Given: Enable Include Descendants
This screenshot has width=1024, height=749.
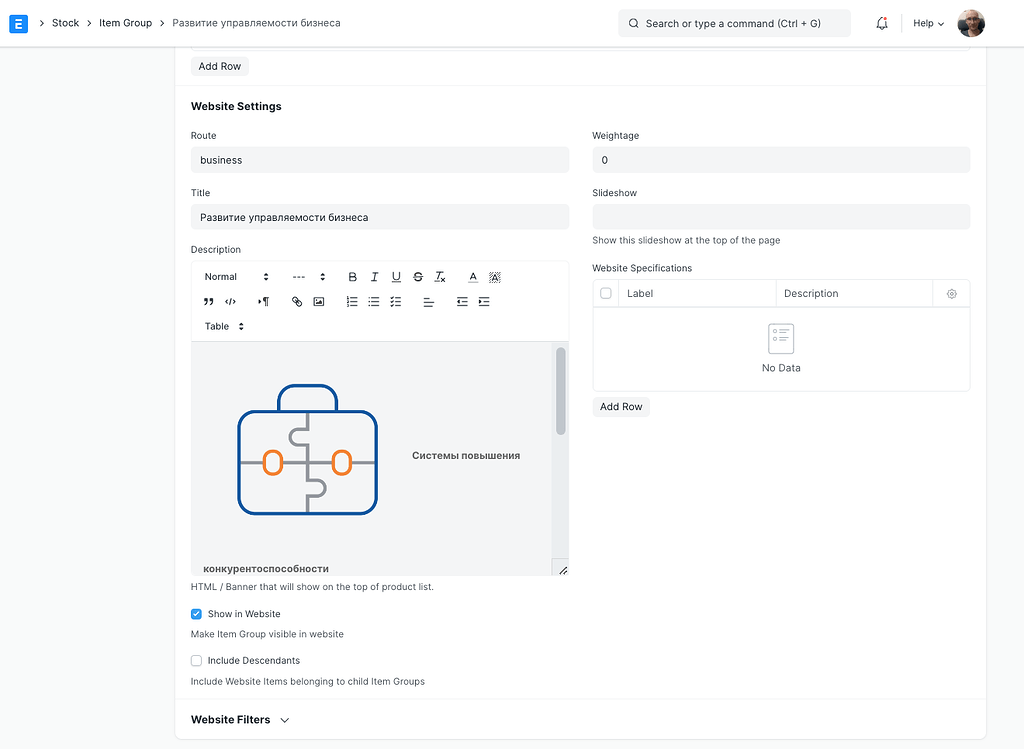Looking at the screenshot, I should pos(196,660).
